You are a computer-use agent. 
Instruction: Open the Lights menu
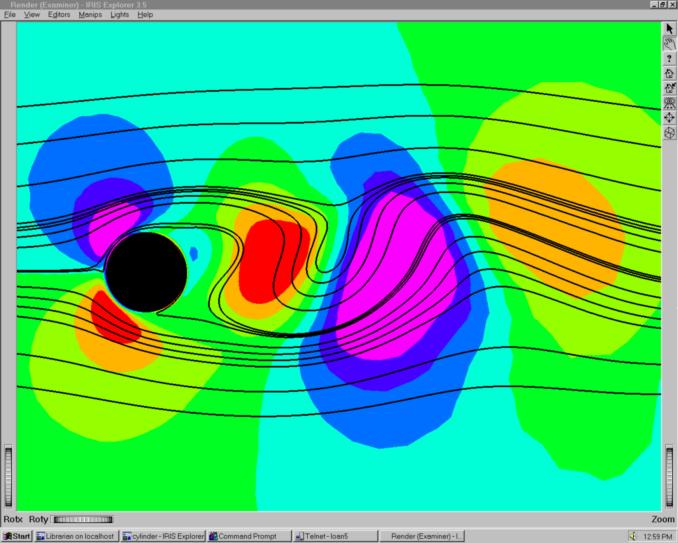click(x=120, y=15)
